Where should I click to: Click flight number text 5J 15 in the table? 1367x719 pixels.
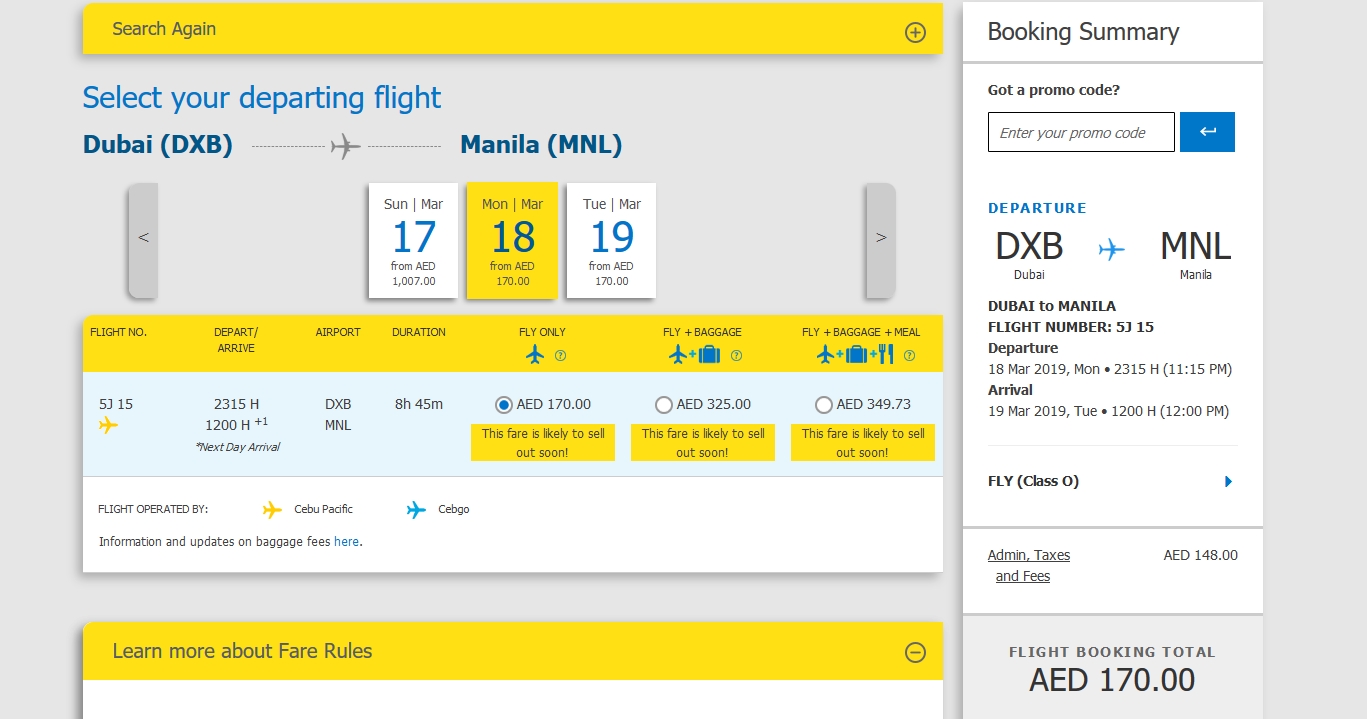116,405
